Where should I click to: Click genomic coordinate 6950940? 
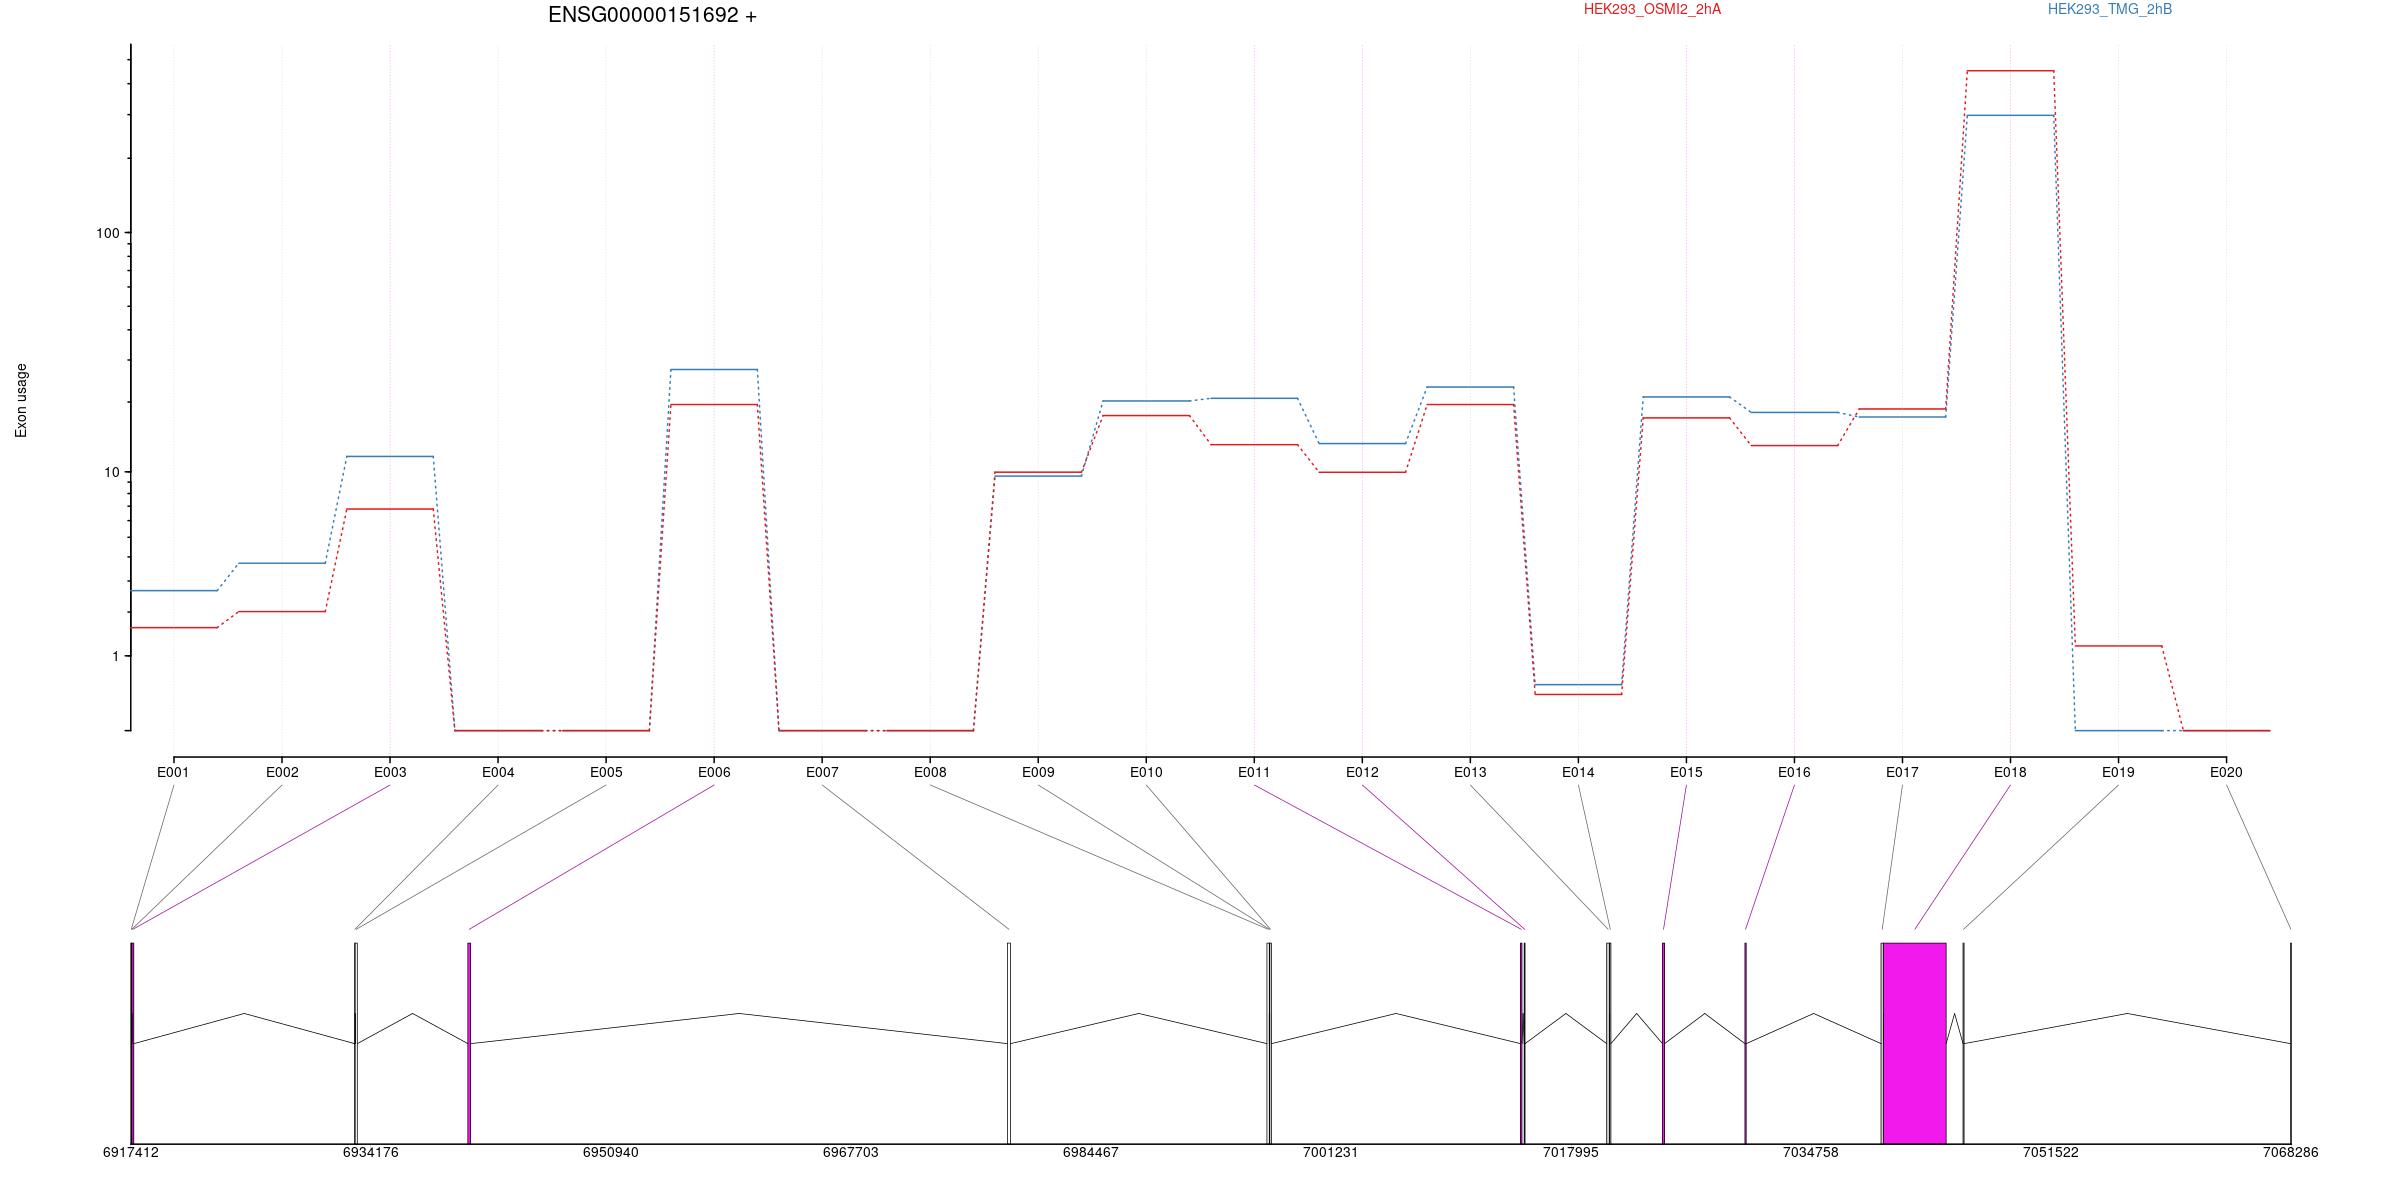click(611, 1153)
